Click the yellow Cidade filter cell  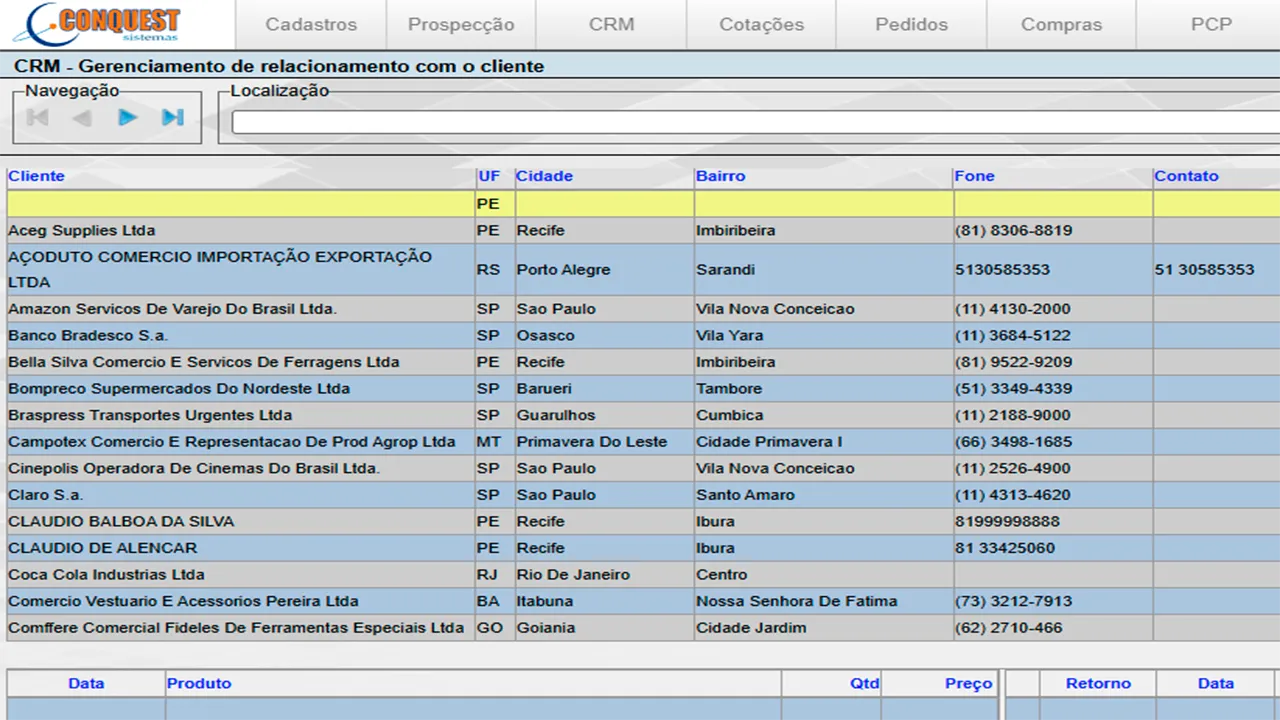coord(605,204)
